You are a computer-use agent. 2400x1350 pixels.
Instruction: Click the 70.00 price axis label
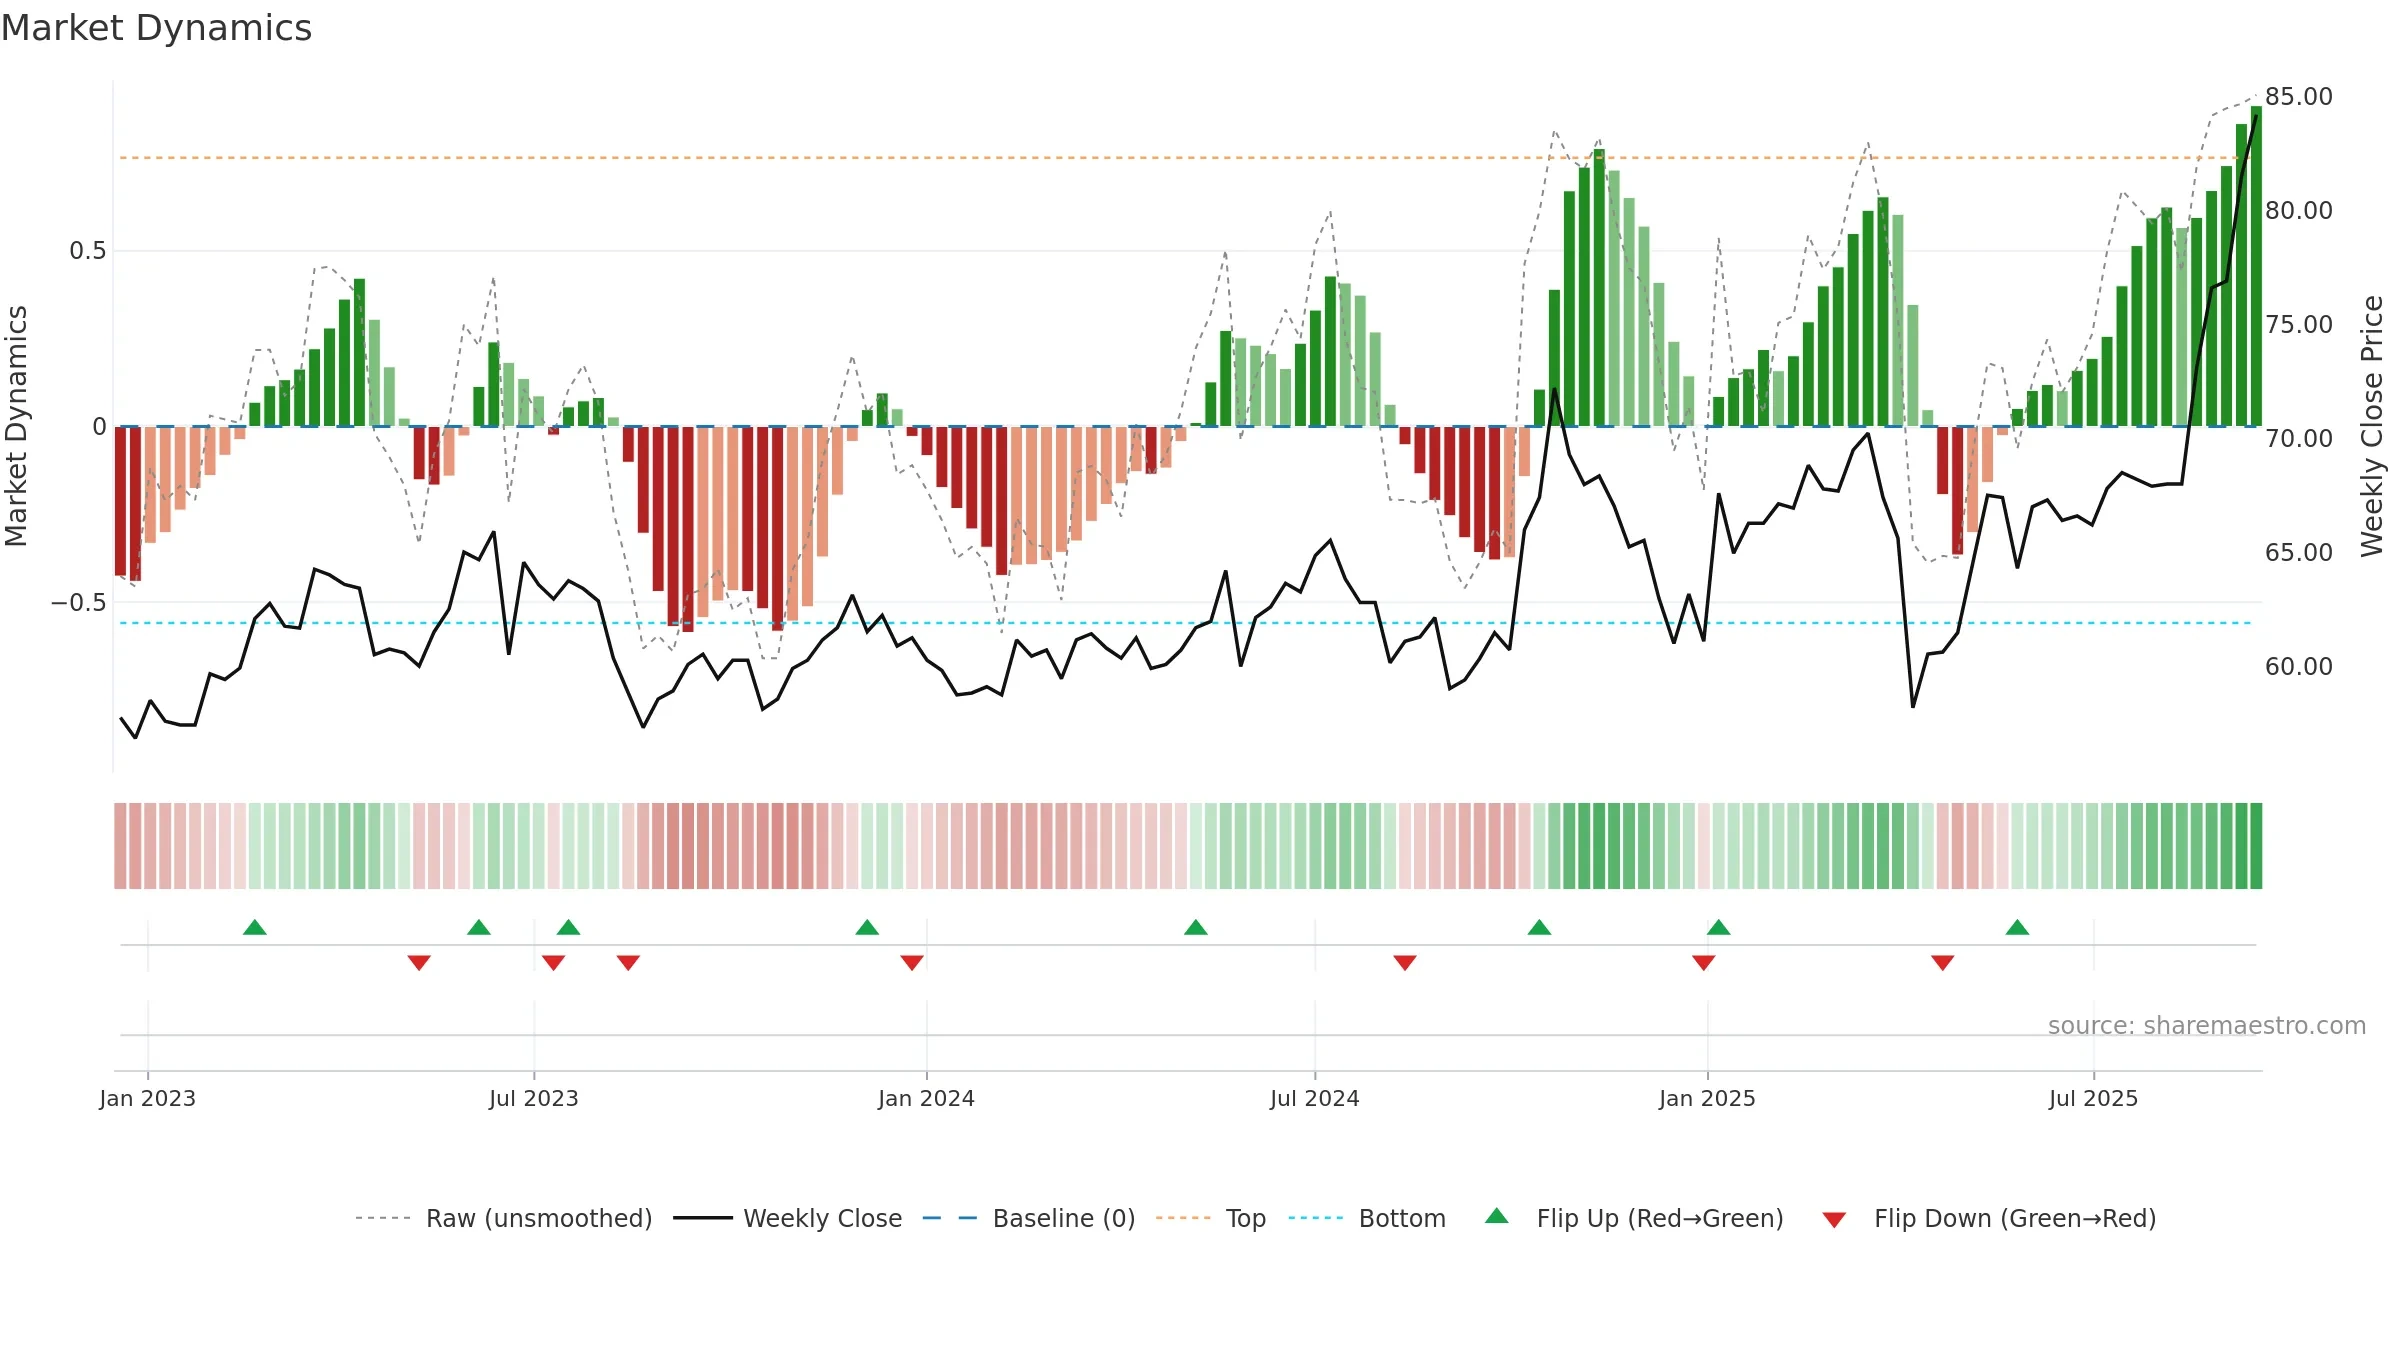(x=2299, y=439)
